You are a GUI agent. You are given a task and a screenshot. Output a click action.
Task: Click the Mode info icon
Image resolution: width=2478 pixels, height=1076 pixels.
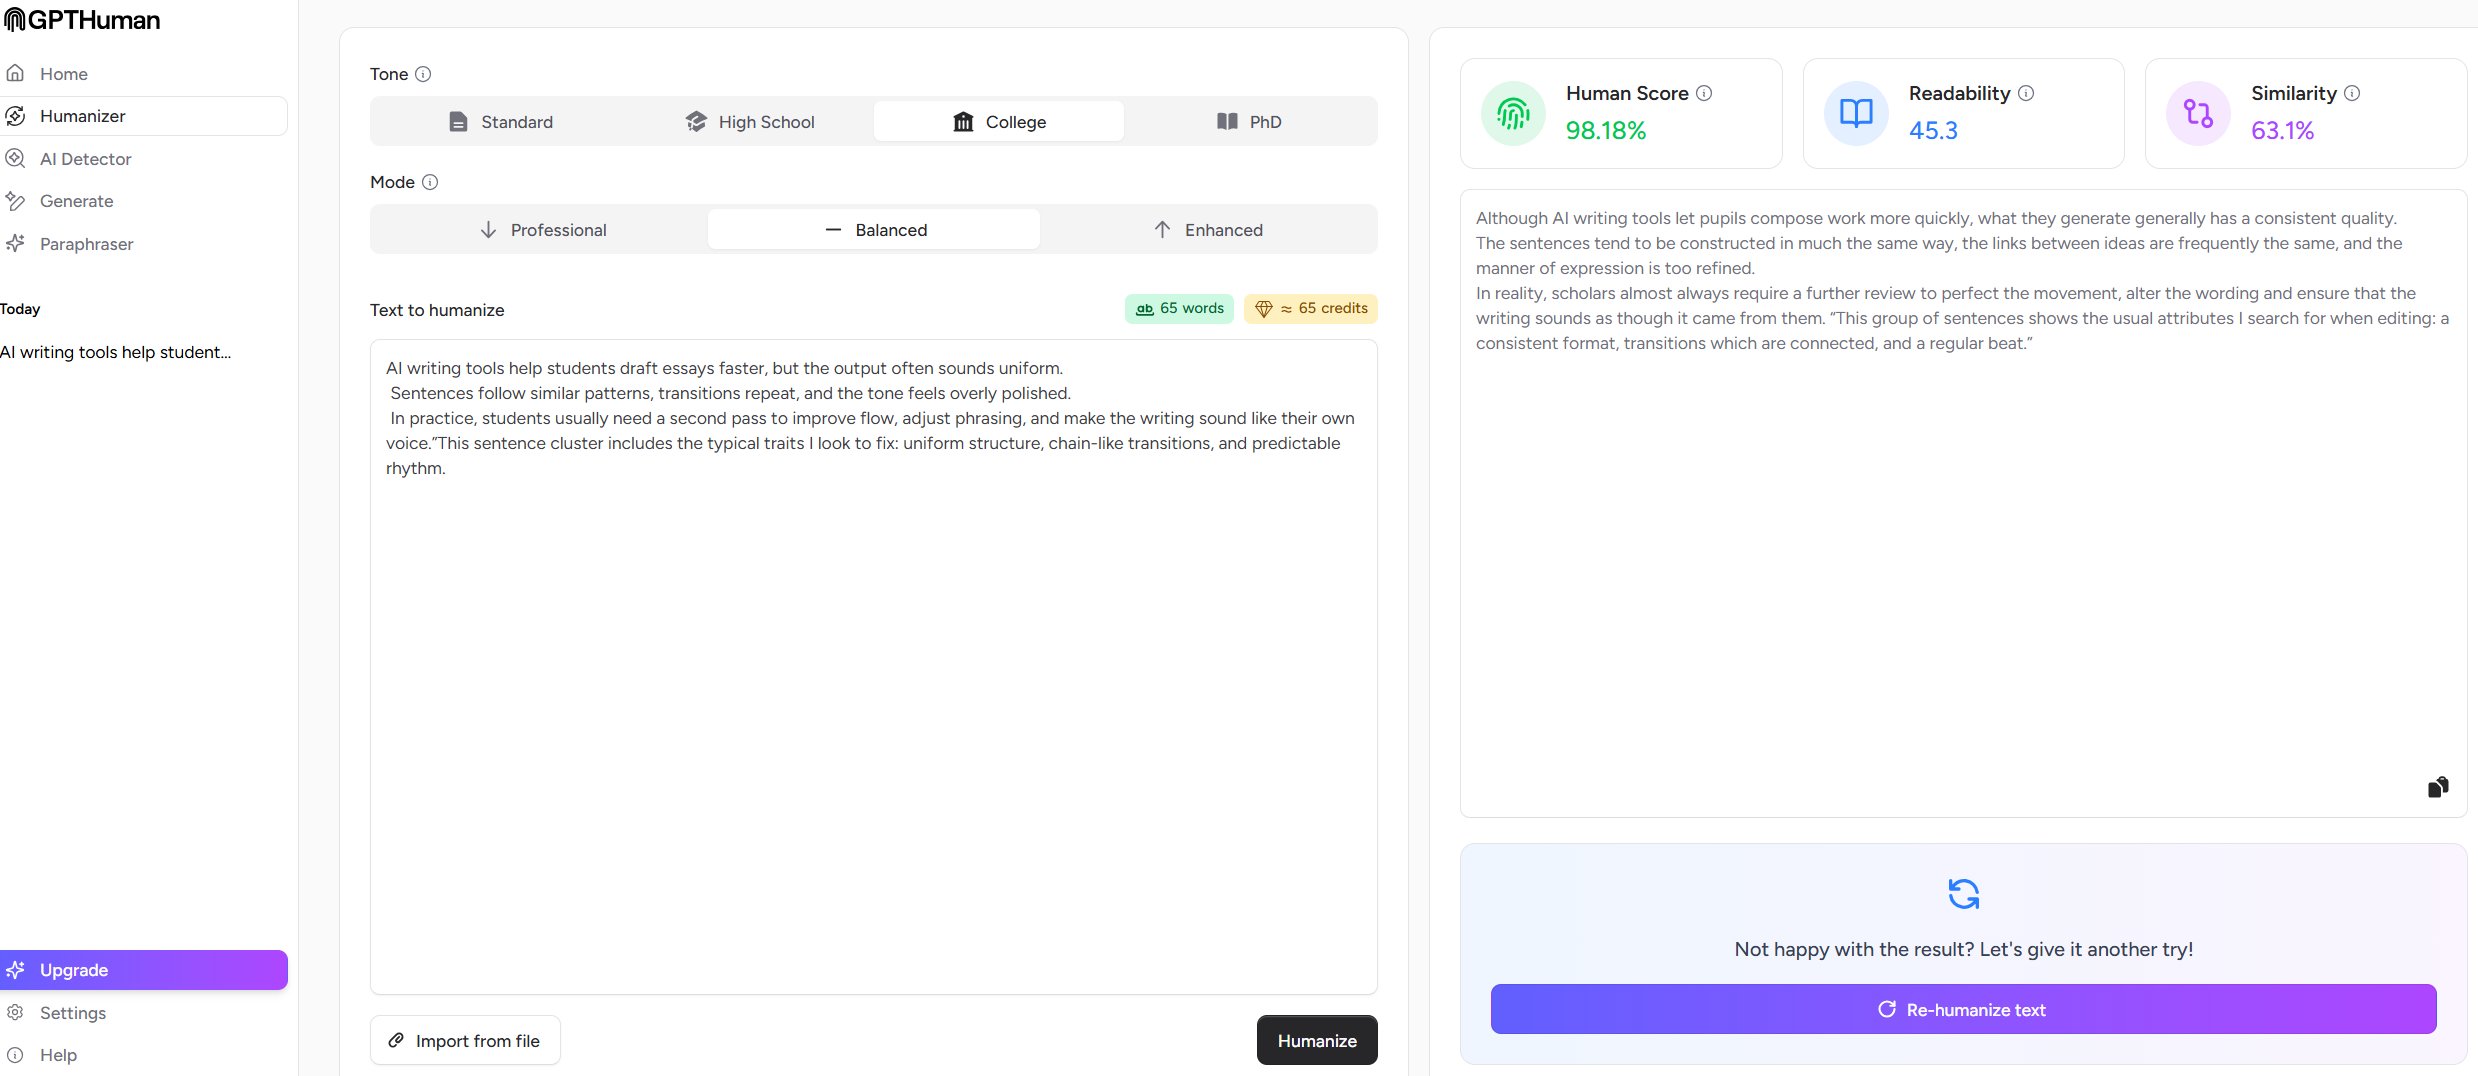tap(430, 182)
